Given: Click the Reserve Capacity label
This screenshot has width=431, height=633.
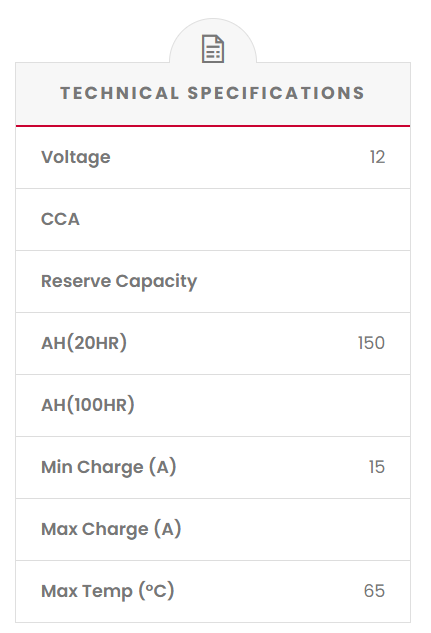Looking at the screenshot, I should click(119, 281).
